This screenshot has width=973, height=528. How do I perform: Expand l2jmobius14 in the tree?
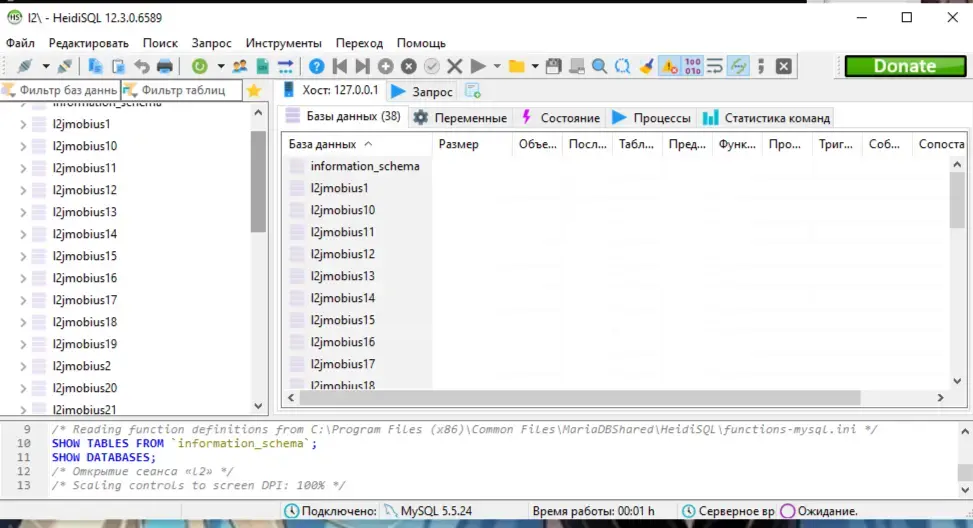tap(23, 235)
